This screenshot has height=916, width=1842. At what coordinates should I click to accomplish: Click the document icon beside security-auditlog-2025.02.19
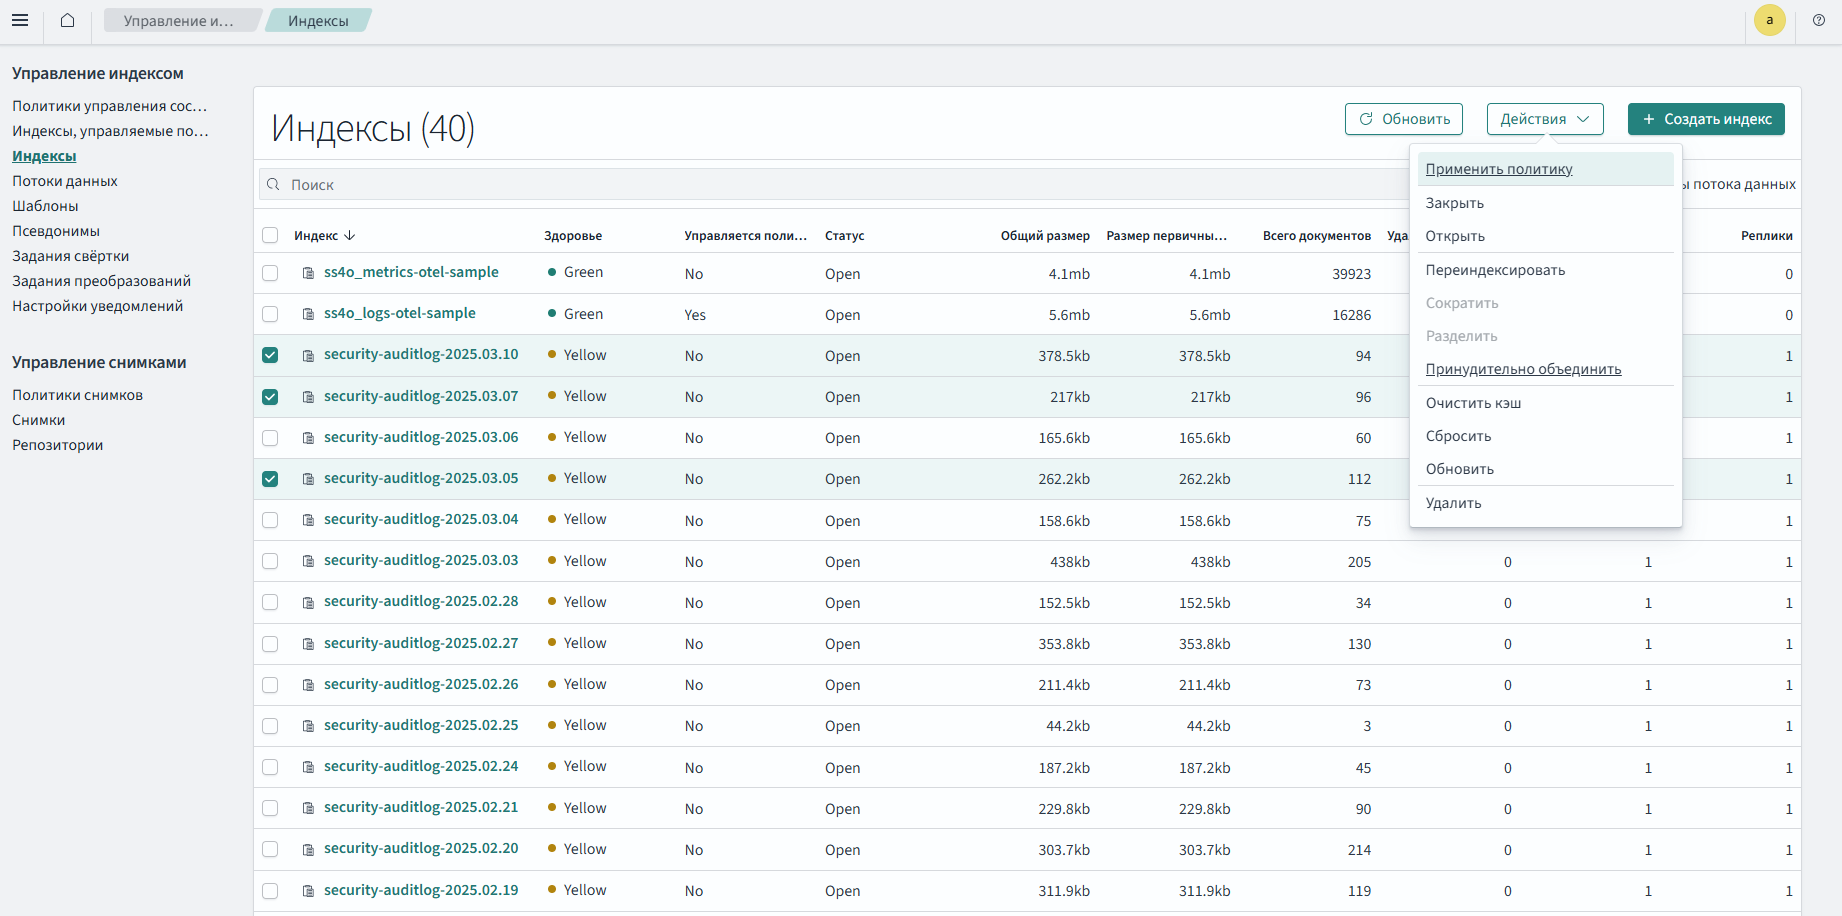pos(309,891)
